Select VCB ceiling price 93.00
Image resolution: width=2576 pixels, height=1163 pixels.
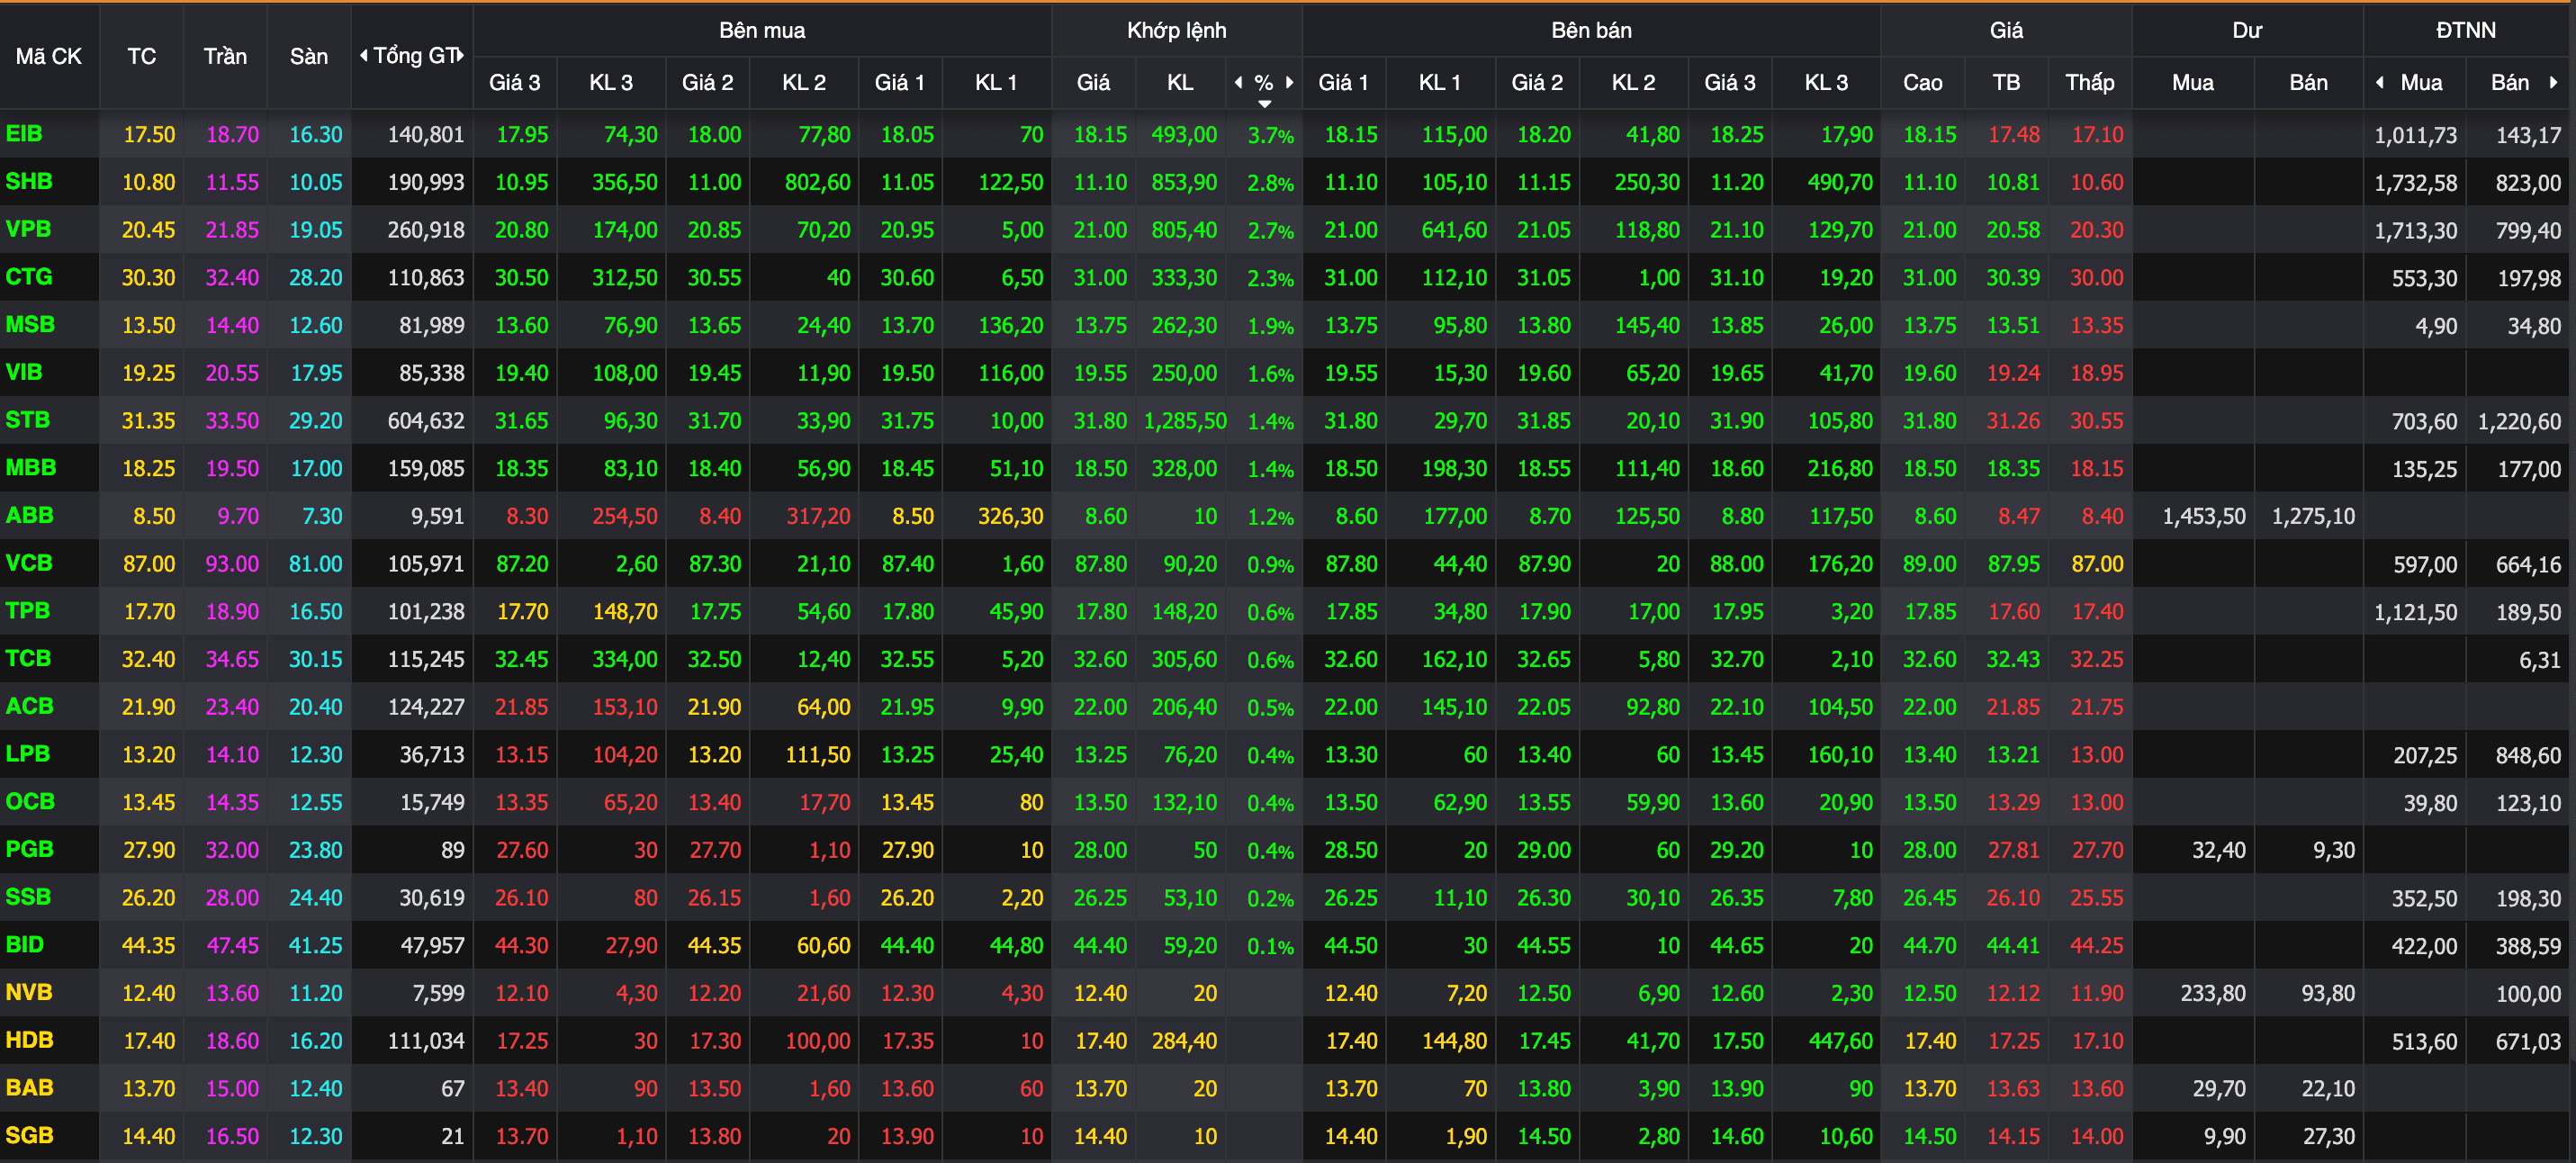tap(232, 564)
